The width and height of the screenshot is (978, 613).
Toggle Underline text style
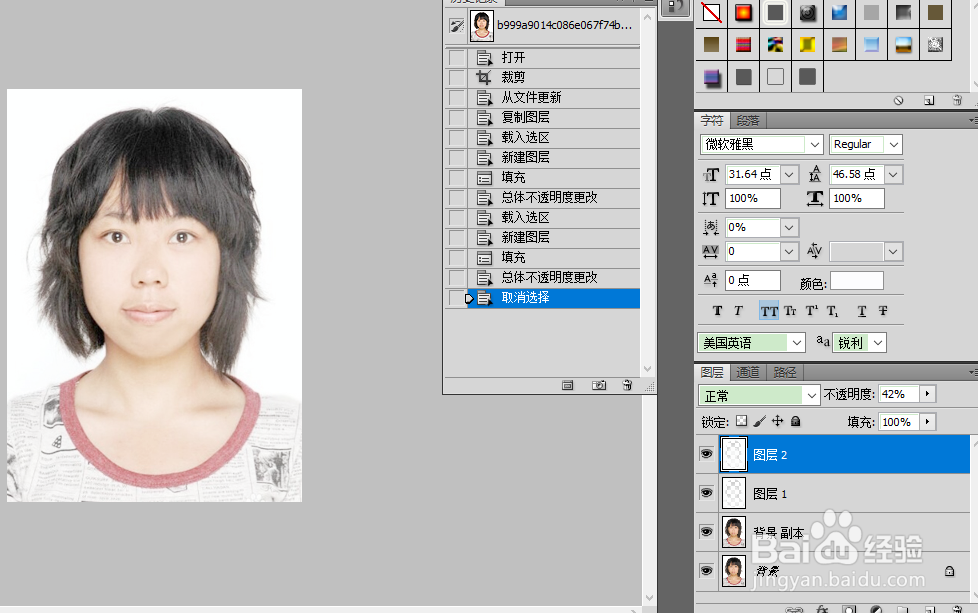coord(861,311)
